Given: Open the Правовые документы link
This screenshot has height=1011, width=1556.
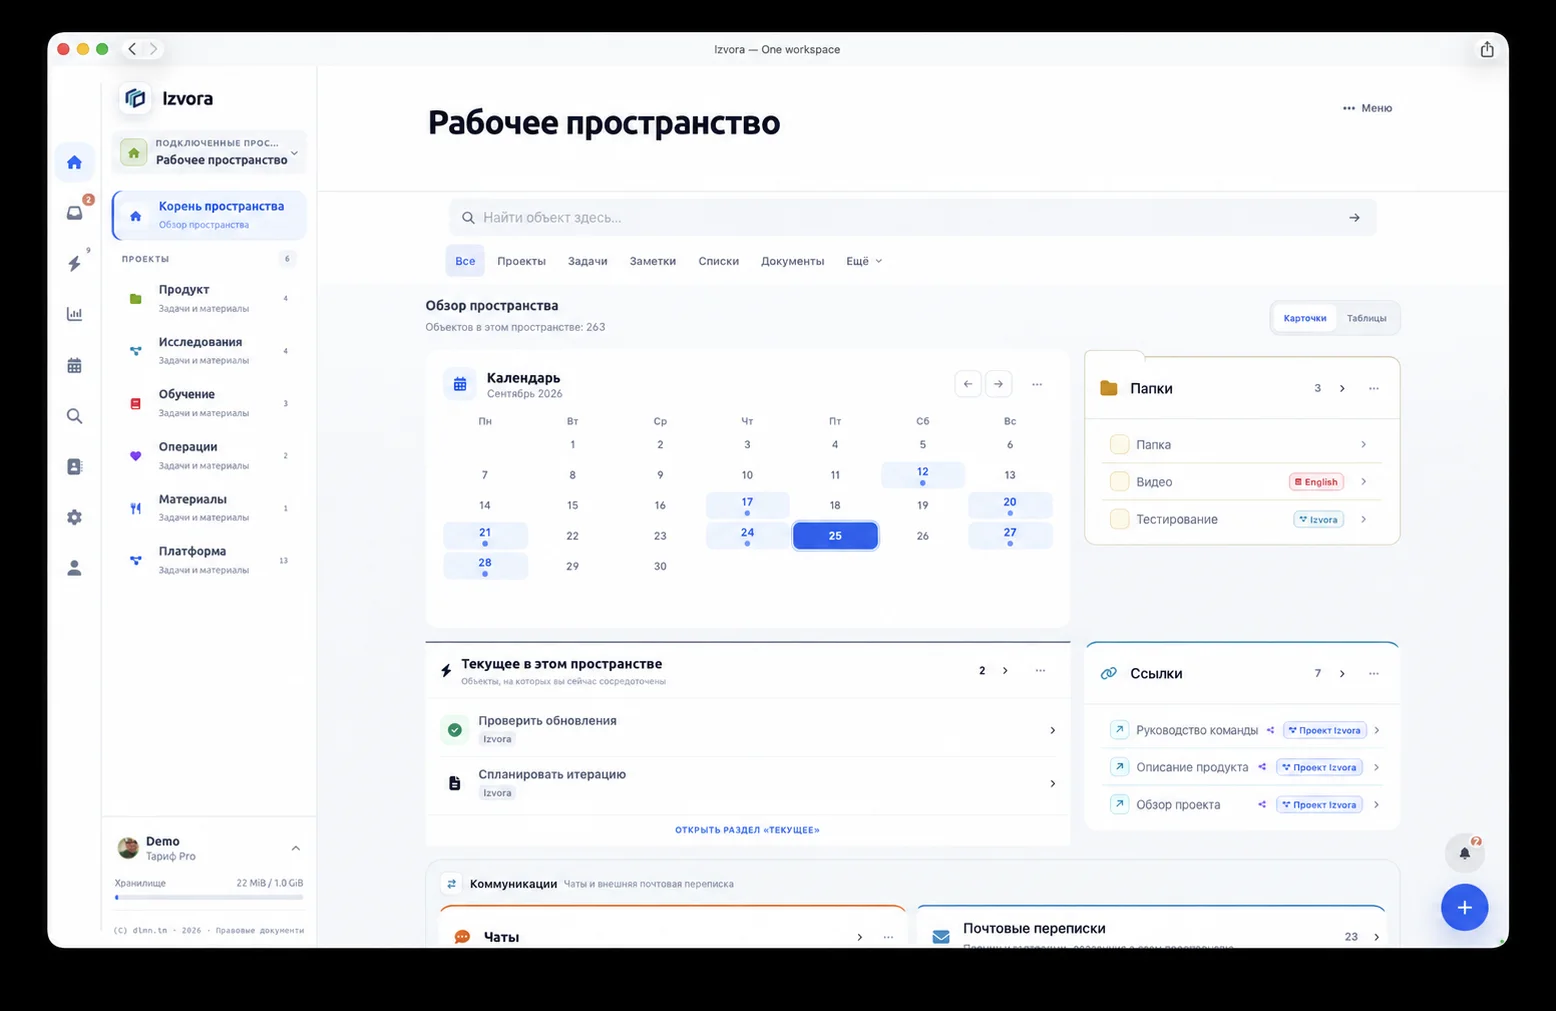Looking at the screenshot, I should click(x=260, y=930).
